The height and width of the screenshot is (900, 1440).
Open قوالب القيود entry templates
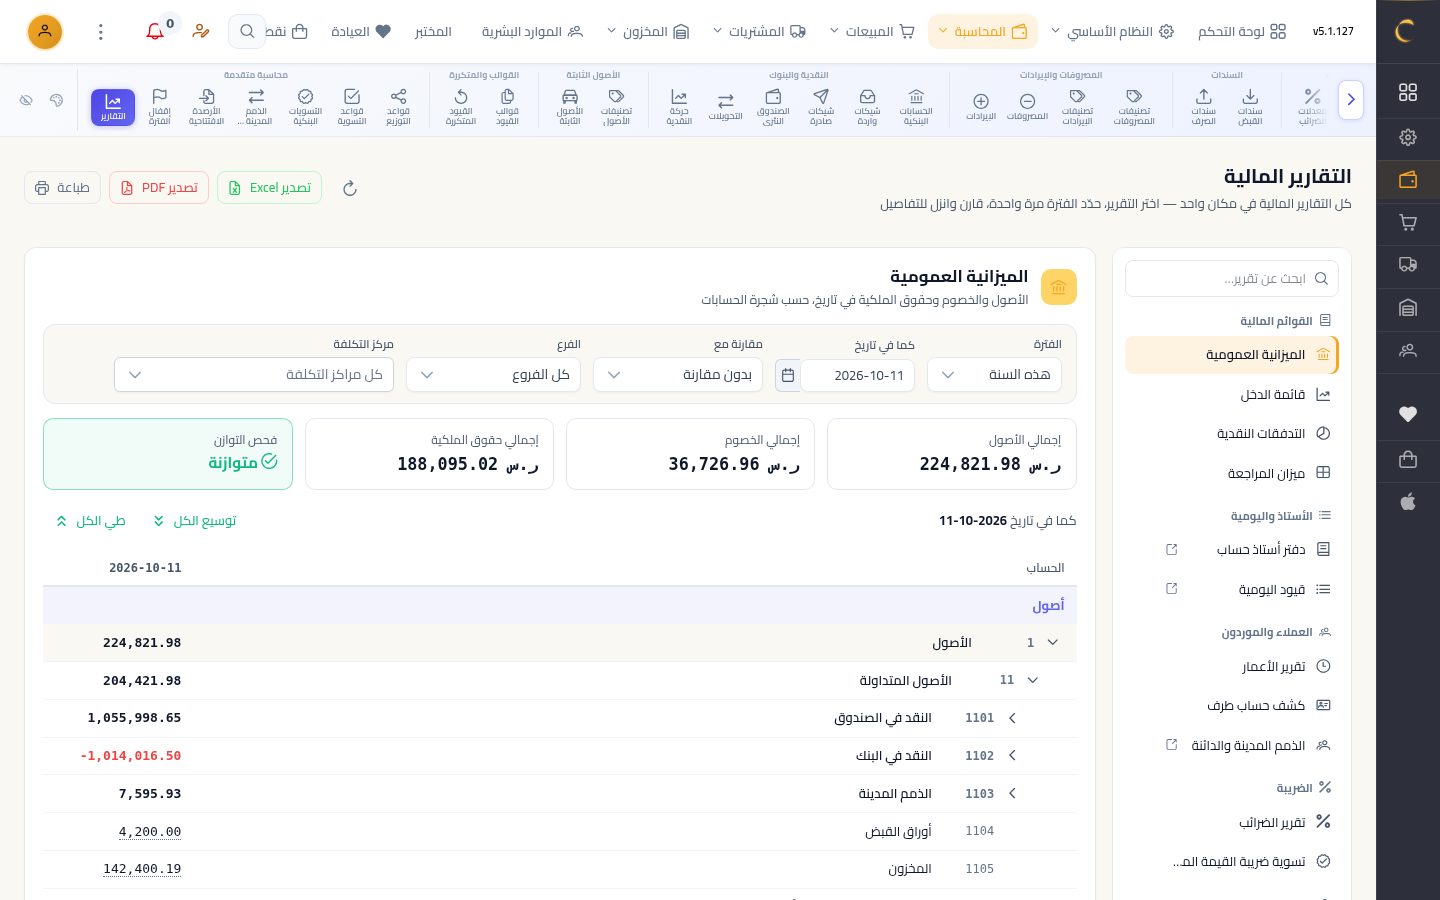[507, 107]
